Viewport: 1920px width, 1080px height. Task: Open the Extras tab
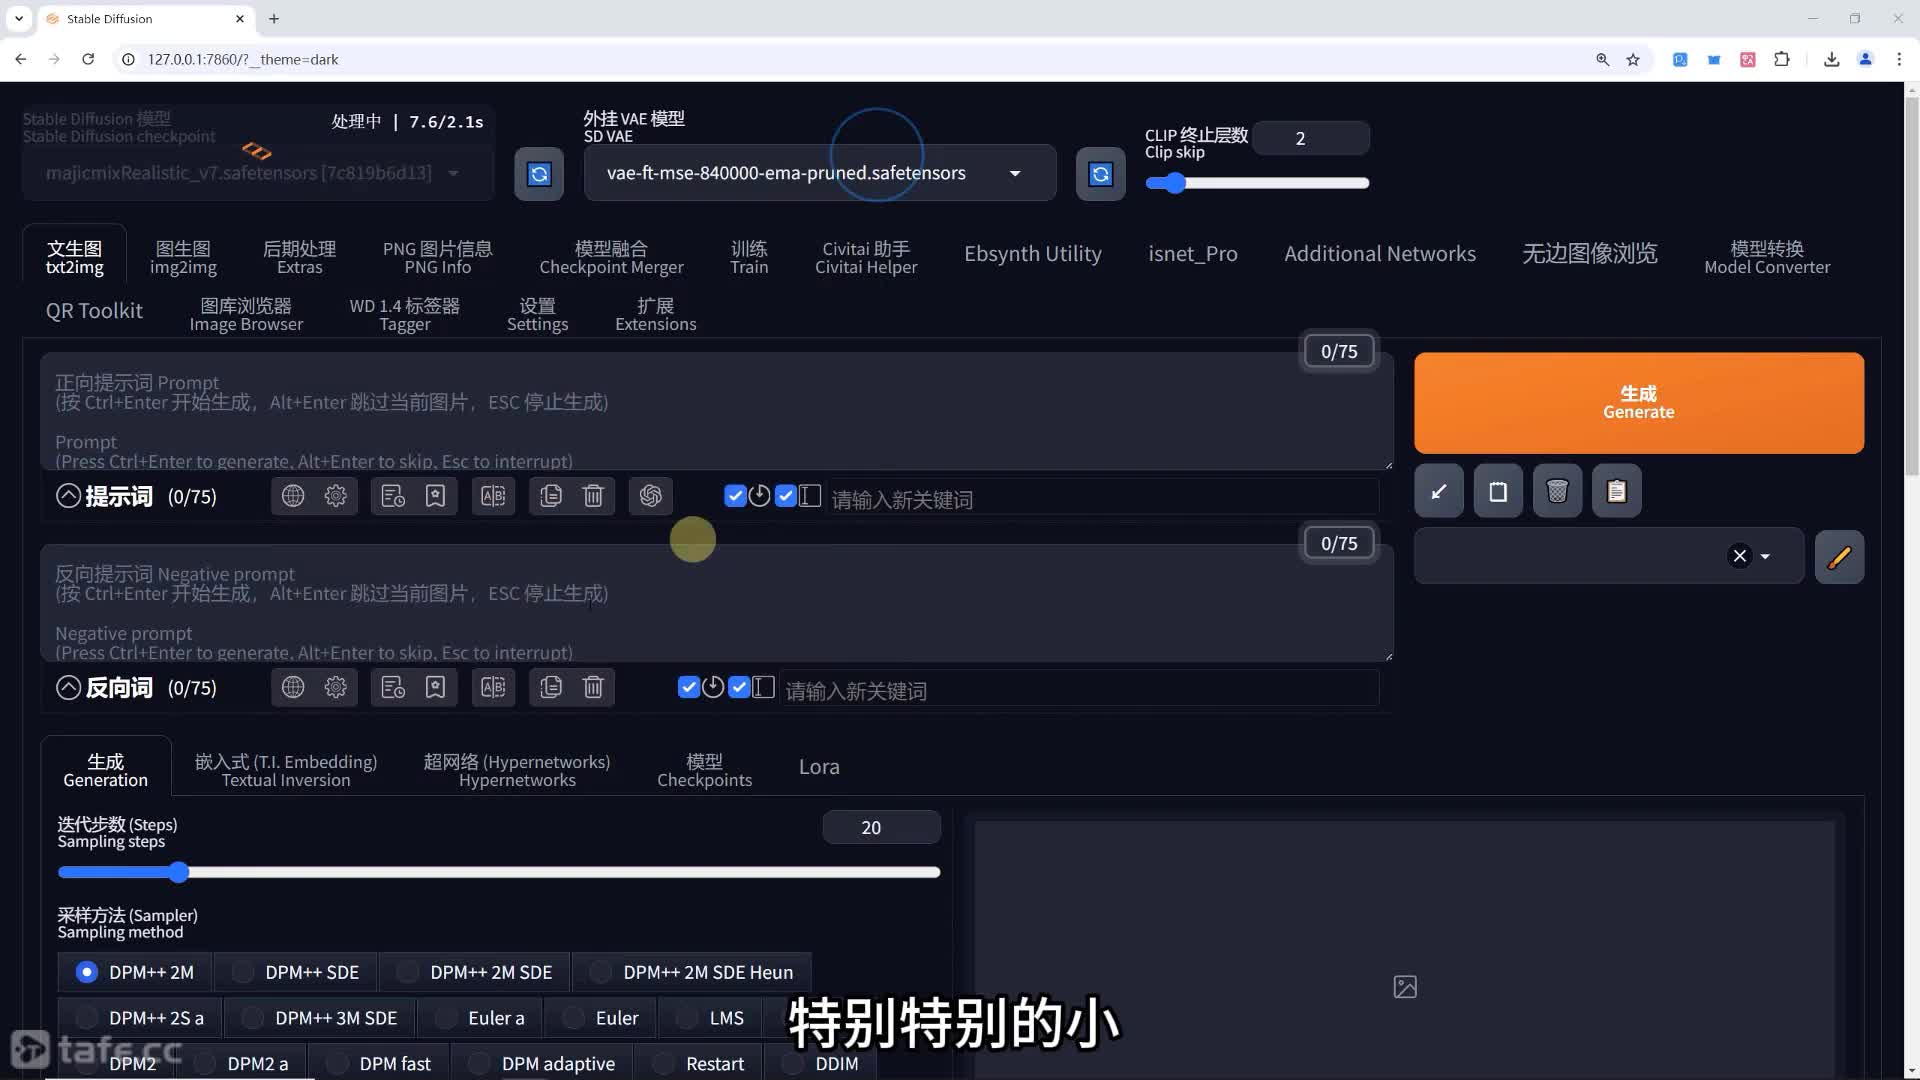click(299, 257)
